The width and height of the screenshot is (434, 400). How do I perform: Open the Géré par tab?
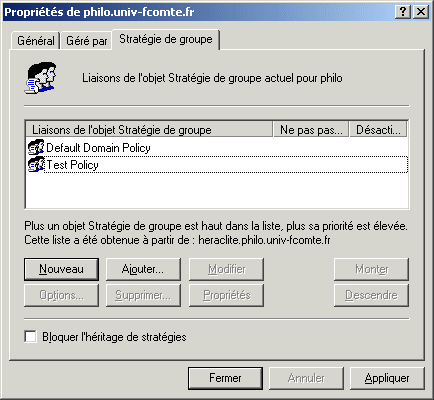point(87,41)
